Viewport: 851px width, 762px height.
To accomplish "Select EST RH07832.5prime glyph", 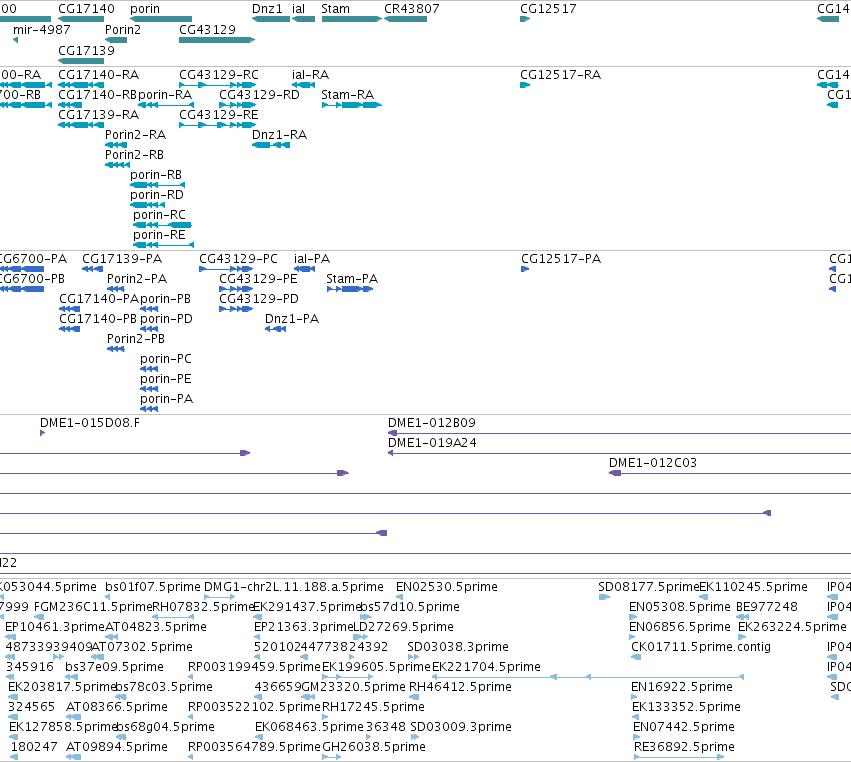I will (173, 617).
